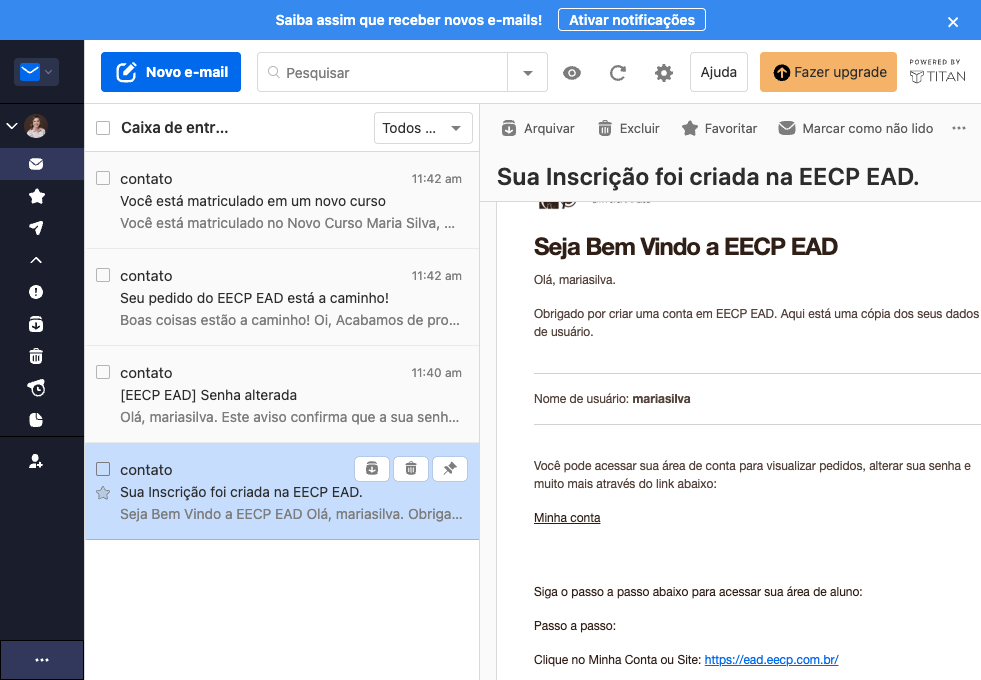
Task: Open the drafts page icon in sidebar
Action: click(36, 420)
